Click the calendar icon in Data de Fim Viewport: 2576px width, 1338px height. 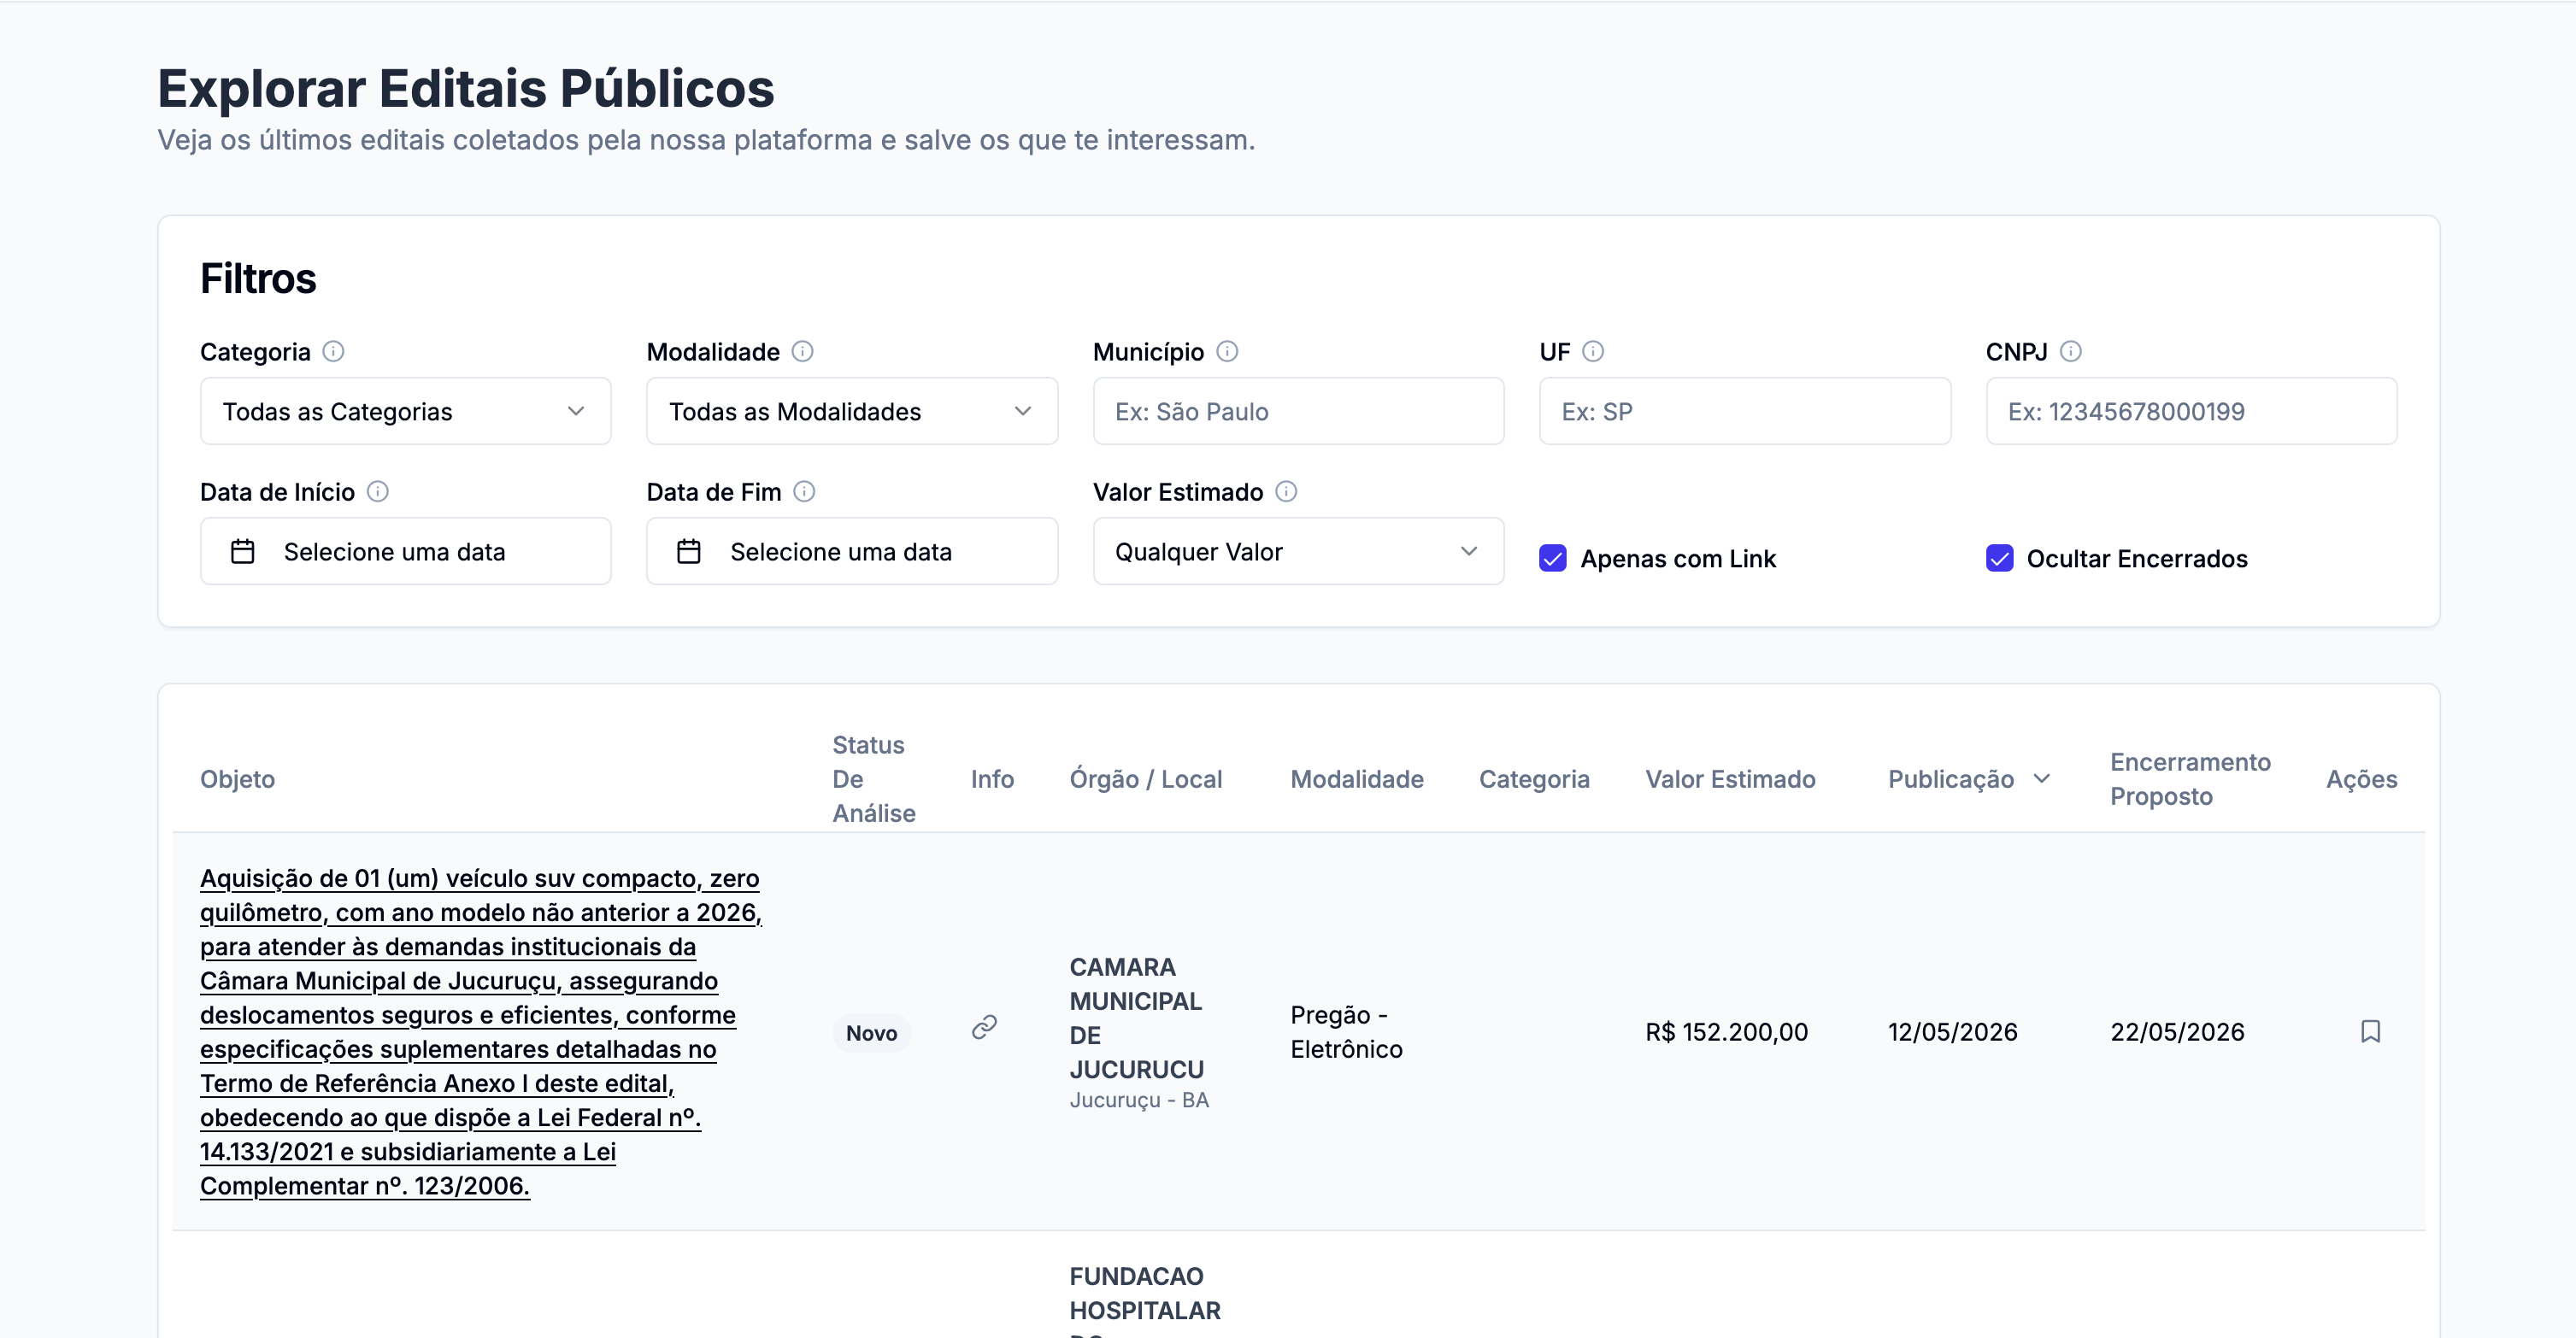click(689, 551)
